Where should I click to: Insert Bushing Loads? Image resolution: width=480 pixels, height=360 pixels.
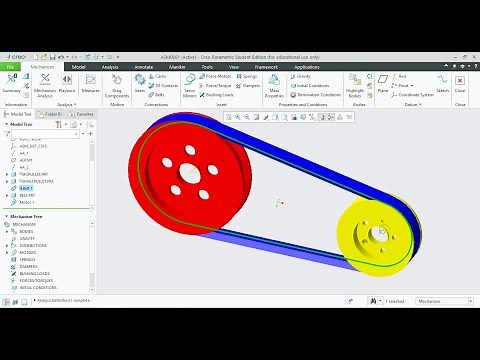[216, 95]
